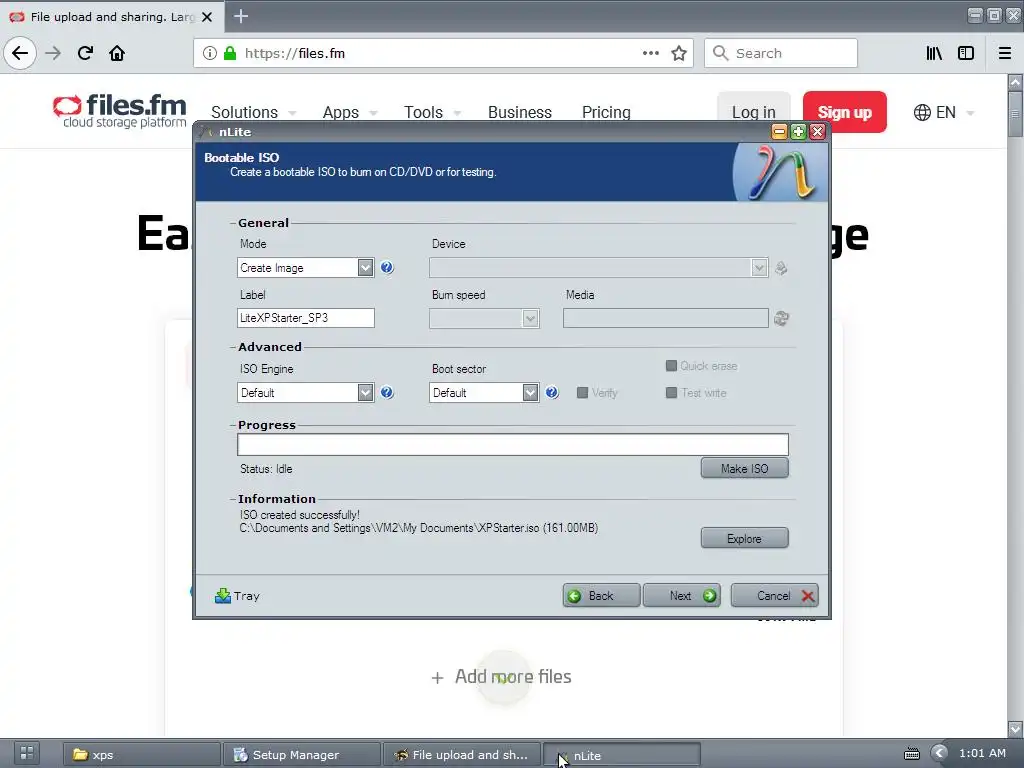
Task: Click the green padlock security icon
Action: click(230, 53)
